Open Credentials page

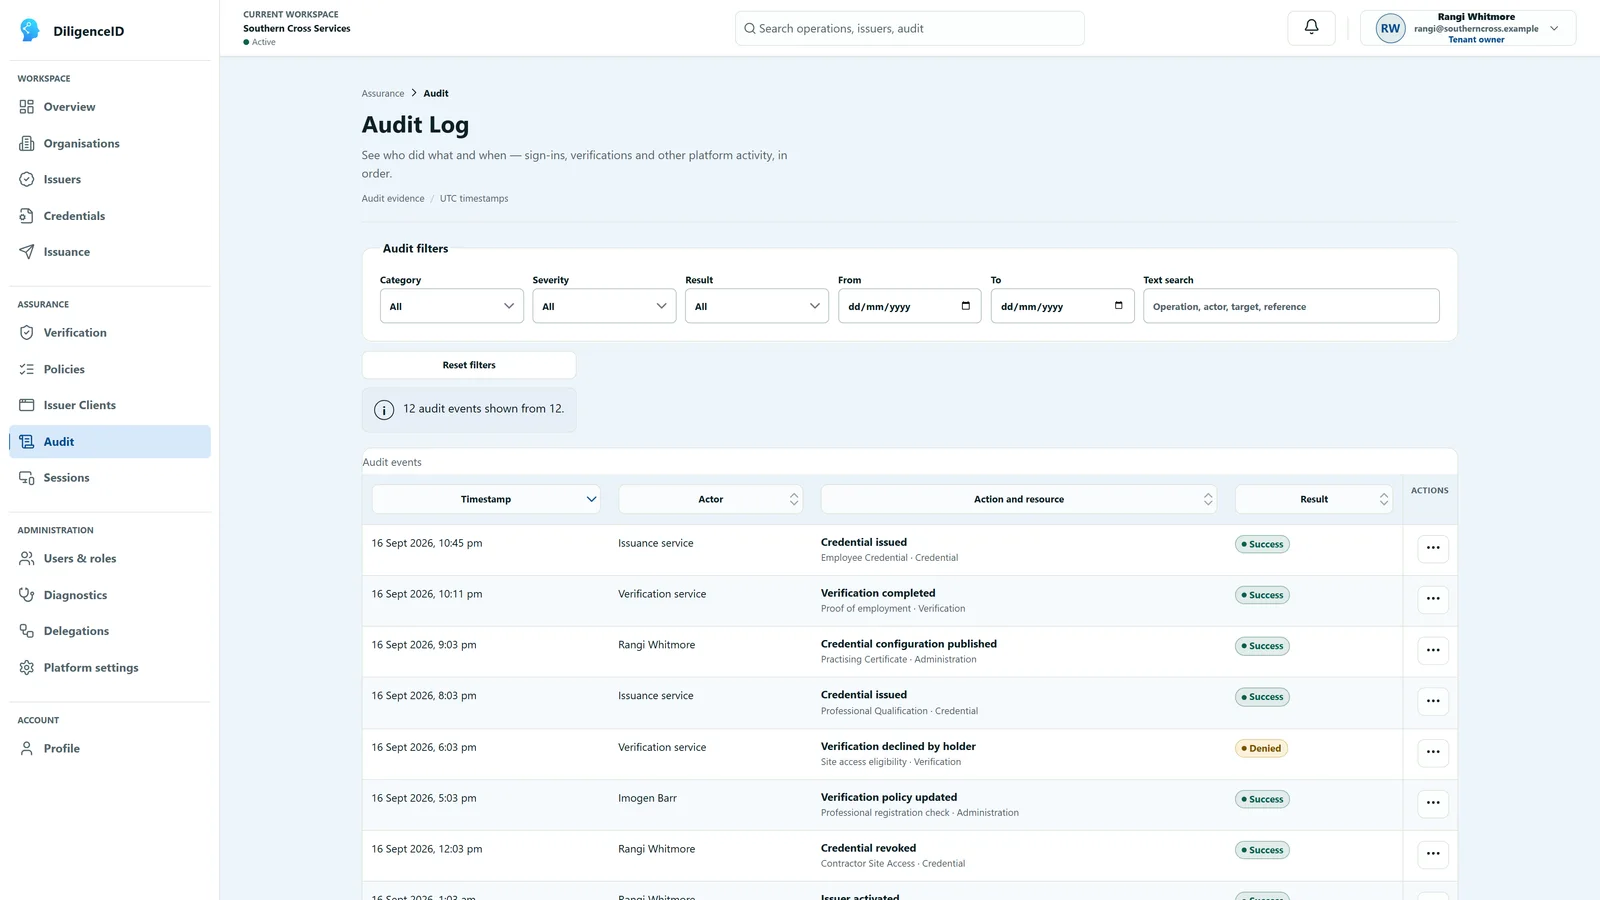110,216
